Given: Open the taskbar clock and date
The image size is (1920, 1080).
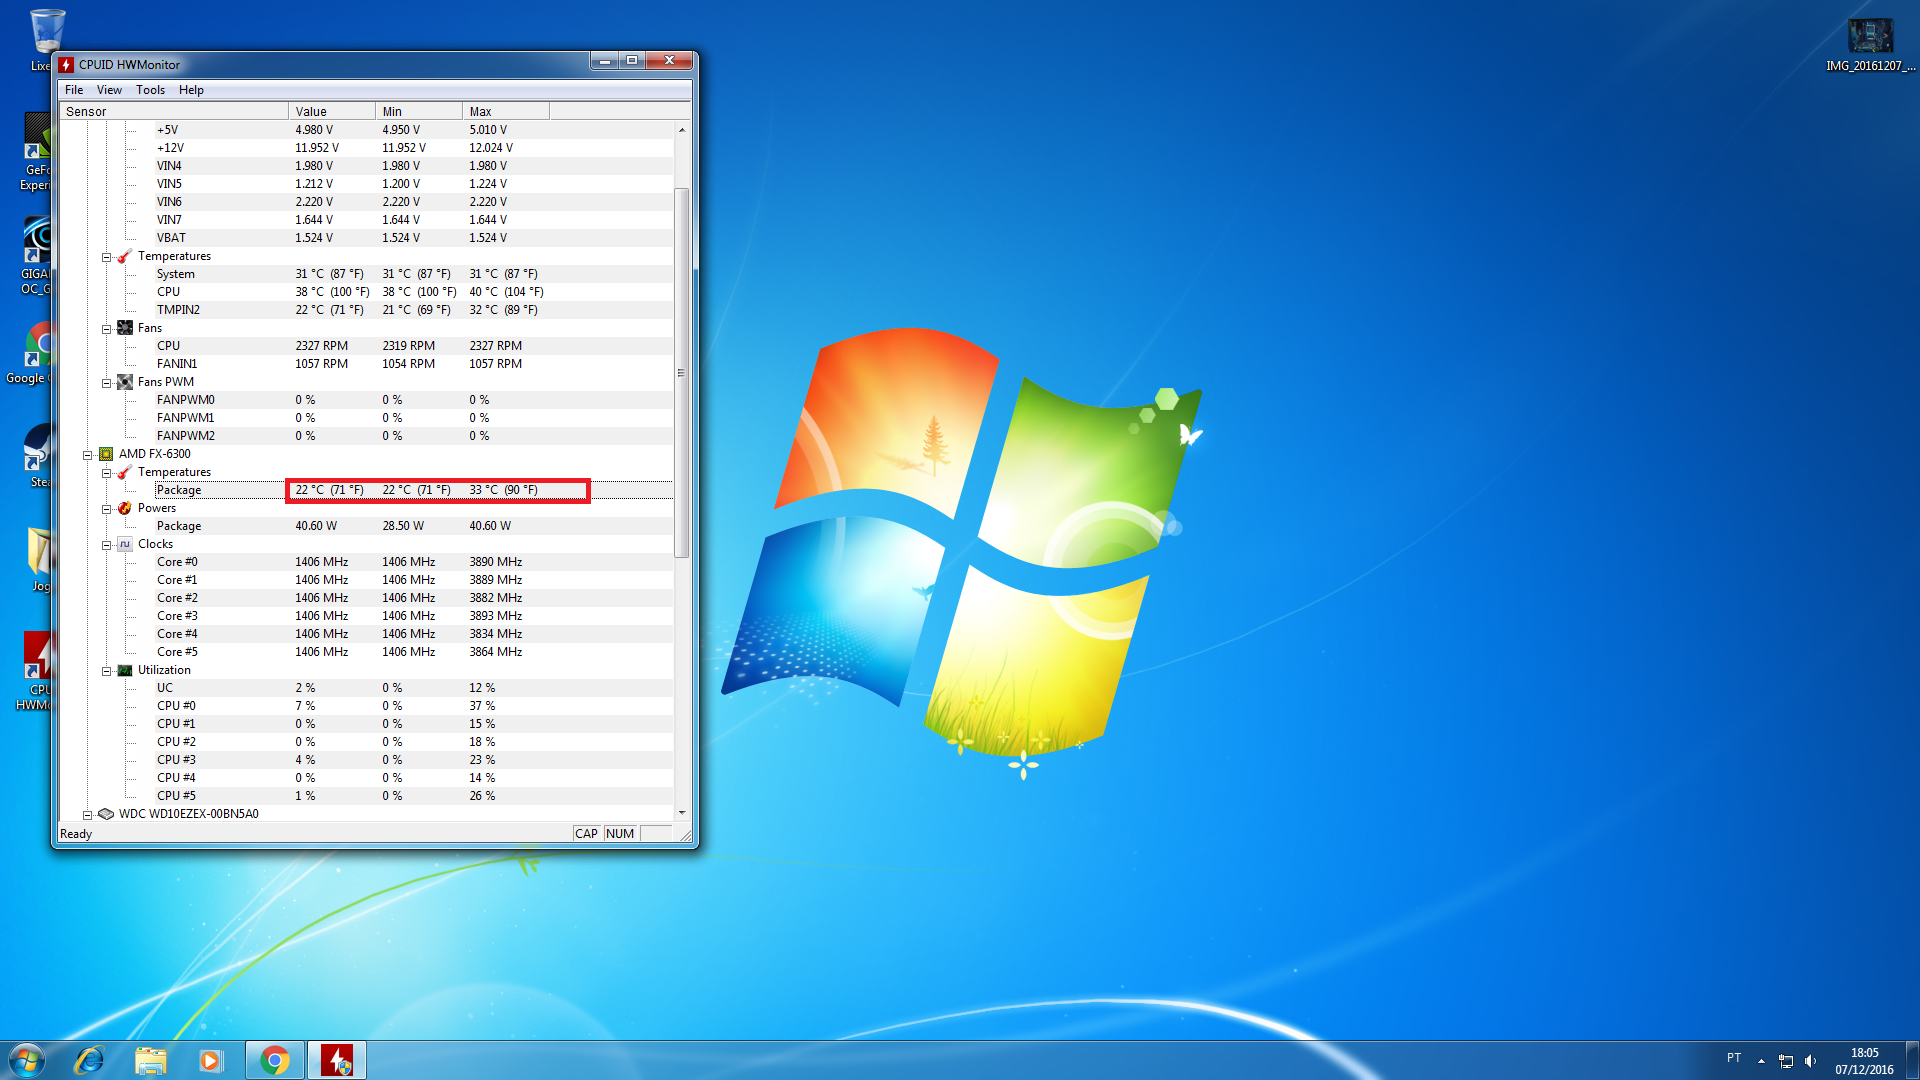Looking at the screenshot, I should click(1864, 1061).
